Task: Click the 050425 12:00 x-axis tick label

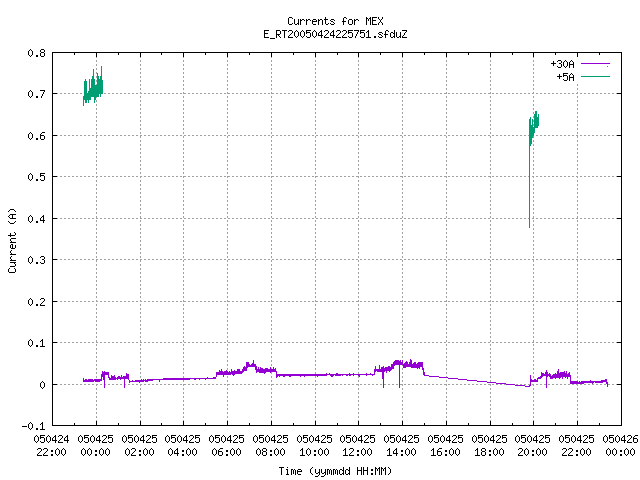Action: click(x=358, y=446)
